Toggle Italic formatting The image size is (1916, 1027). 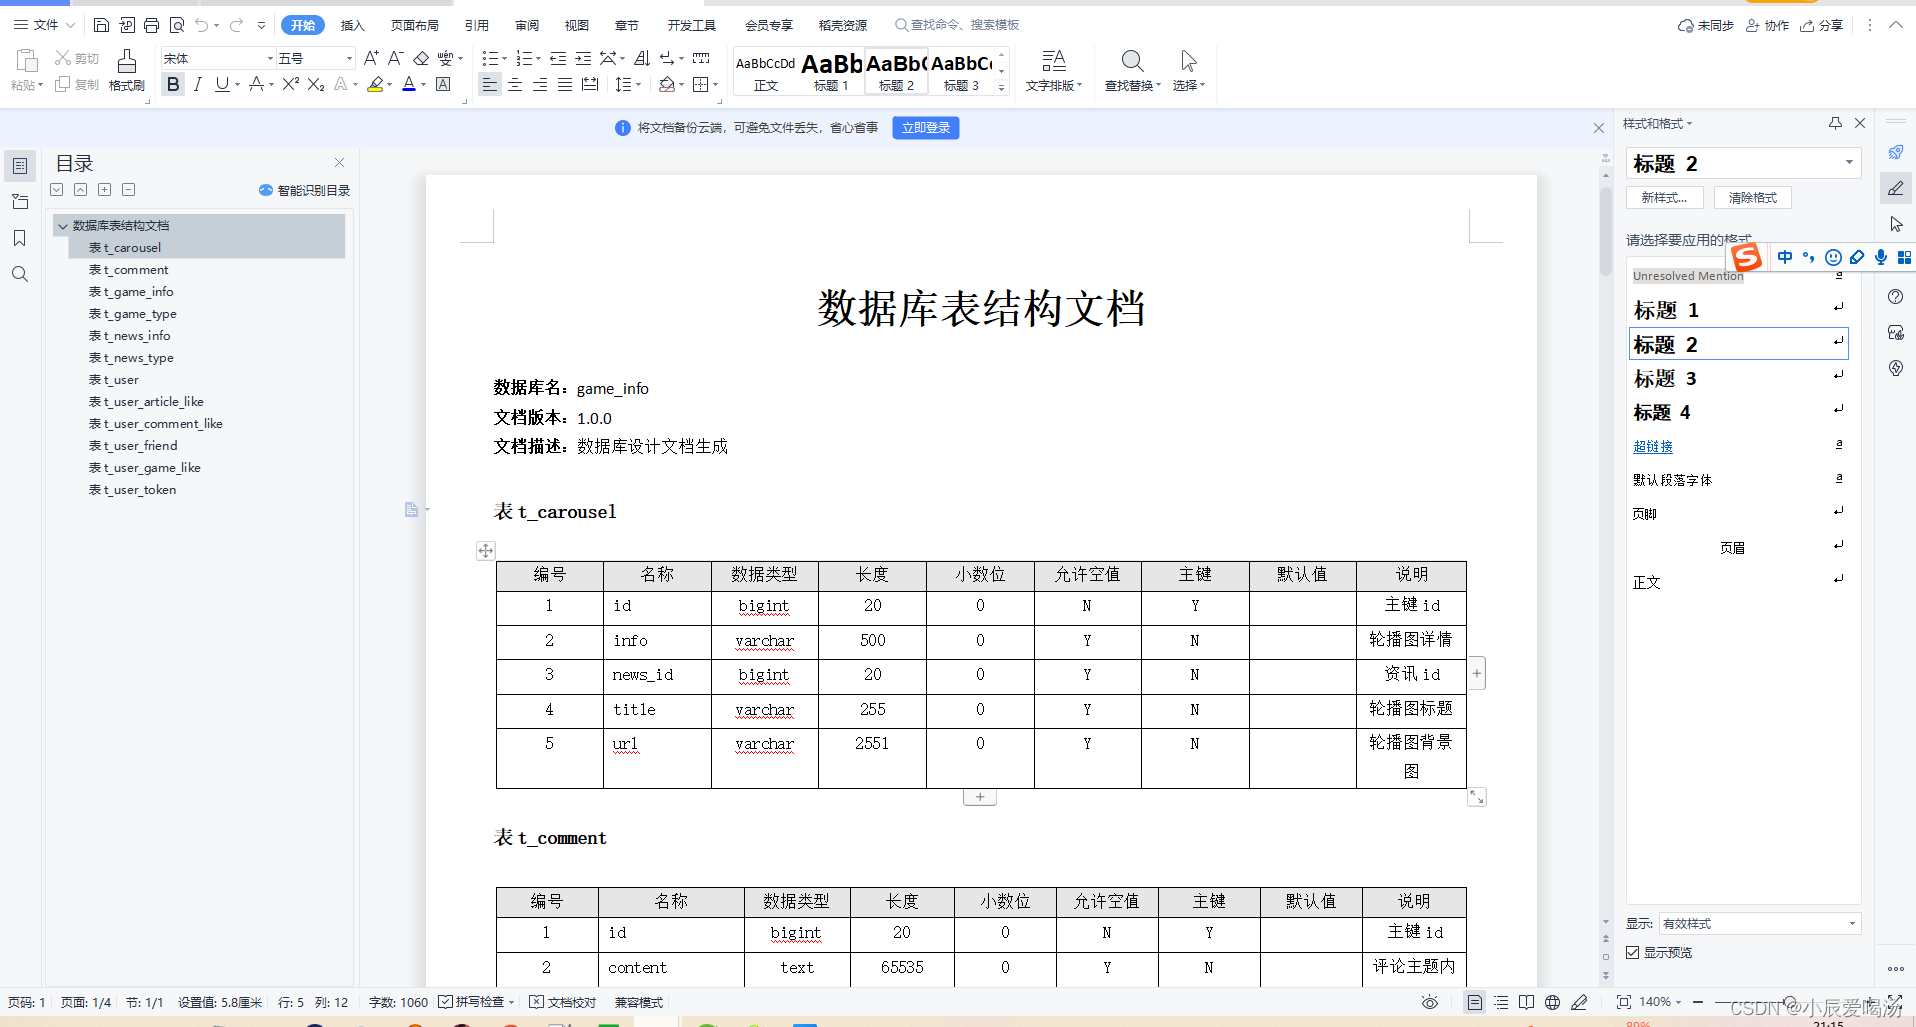198,85
